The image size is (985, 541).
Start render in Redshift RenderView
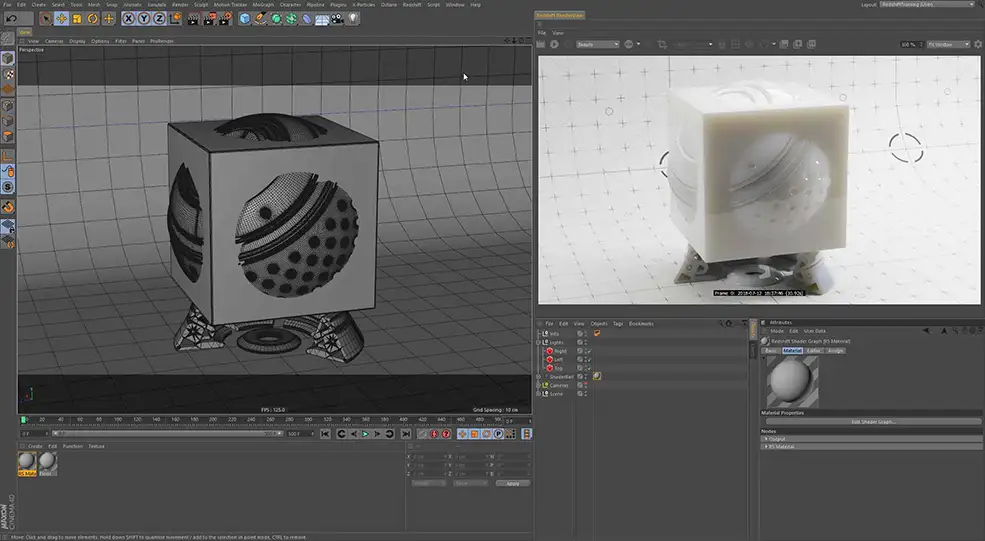[554, 44]
